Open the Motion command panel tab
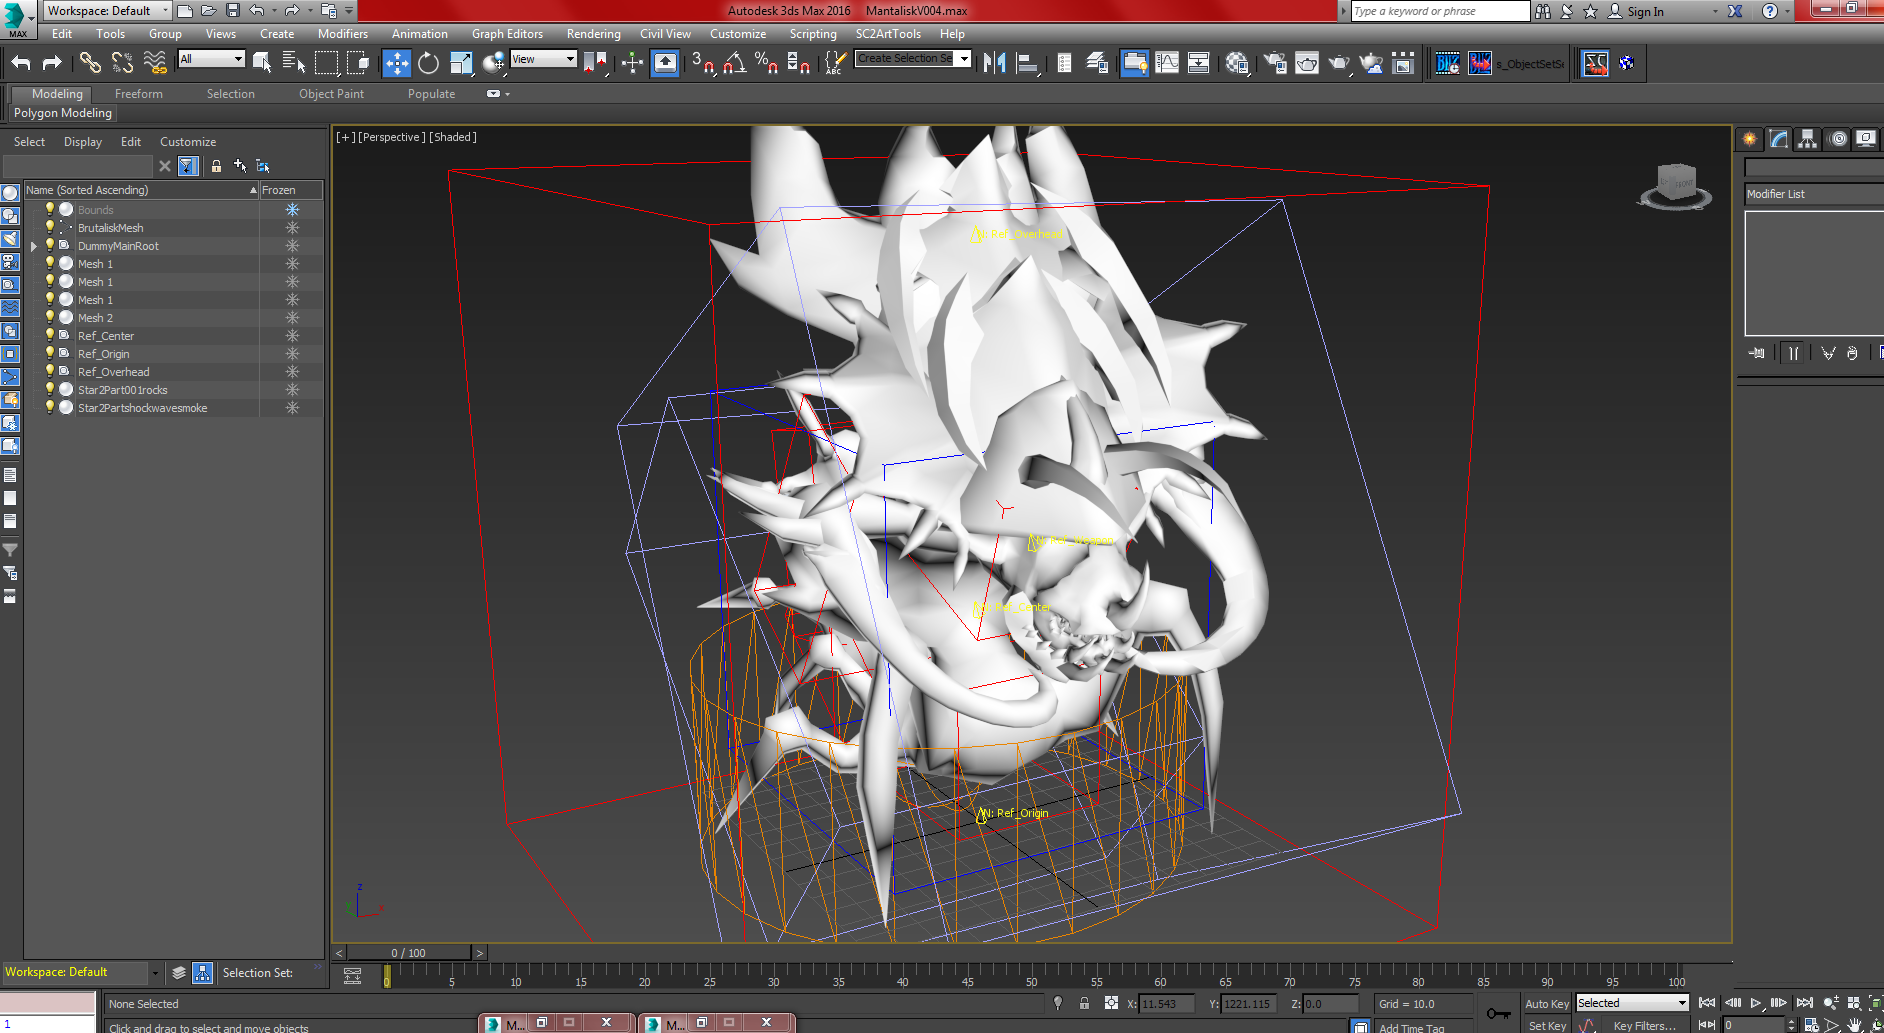The image size is (1884, 1033). tap(1838, 139)
